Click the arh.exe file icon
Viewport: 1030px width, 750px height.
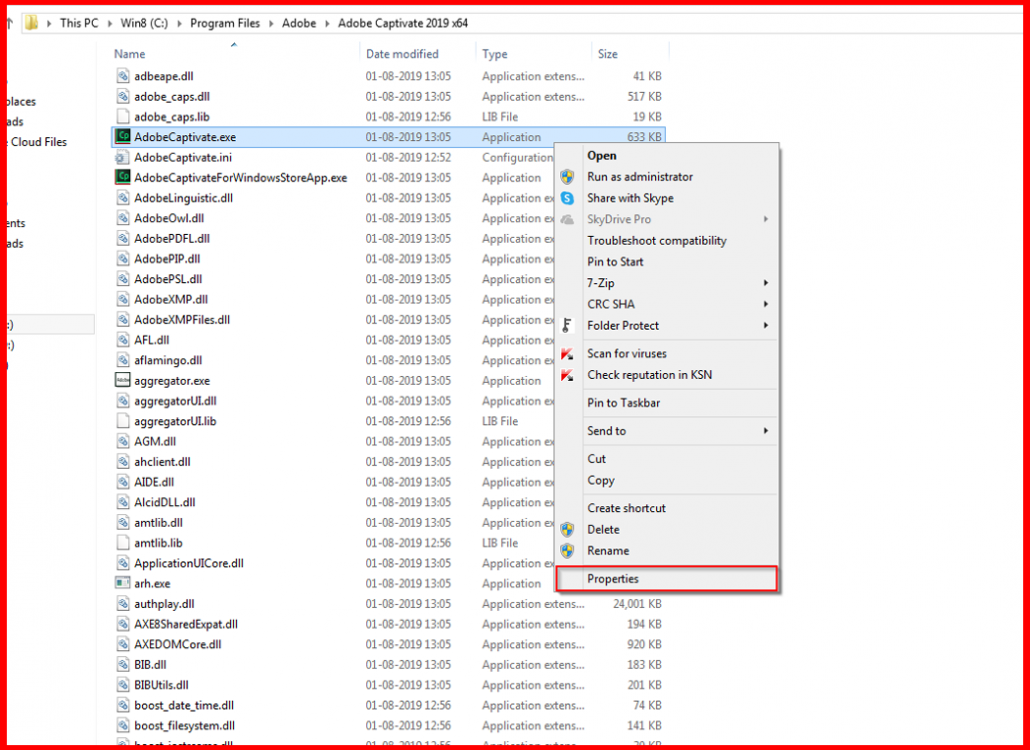[x=123, y=583]
